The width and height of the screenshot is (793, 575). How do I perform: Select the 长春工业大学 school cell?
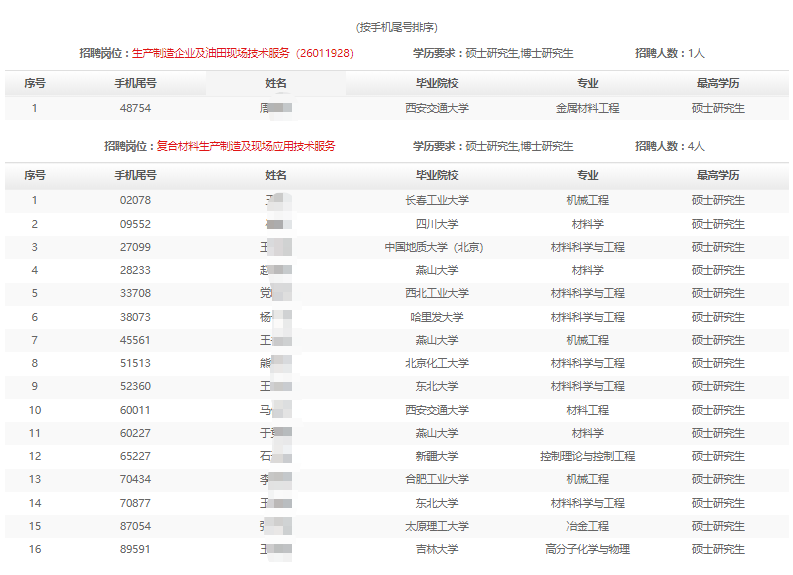(436, 200)
